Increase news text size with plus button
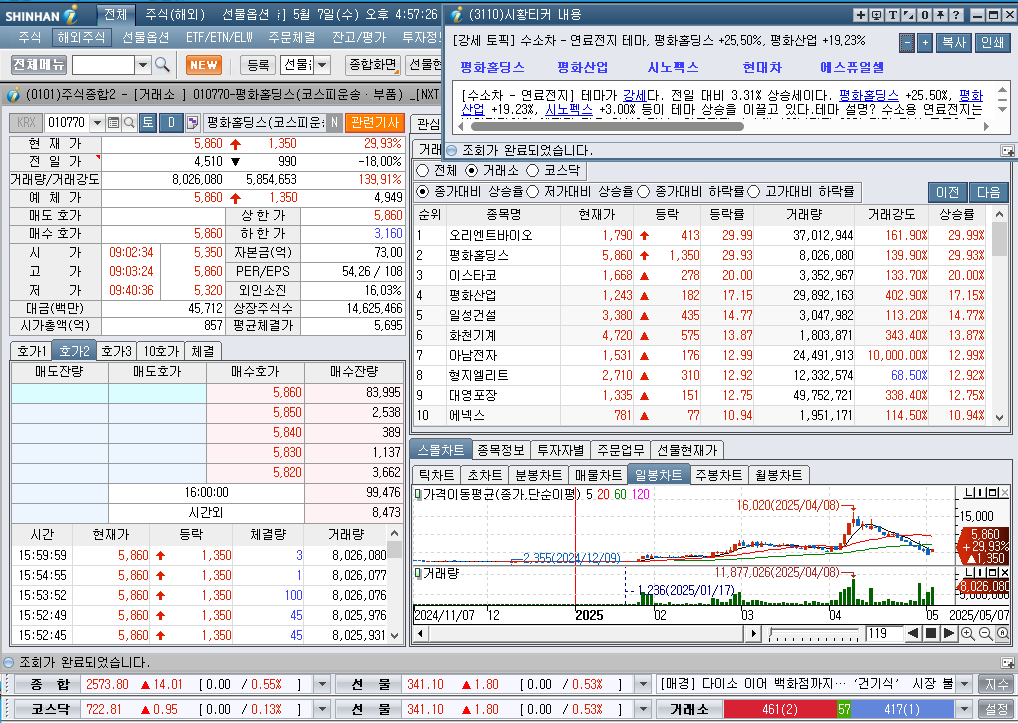This screenshot has width=1018, height=723. (x=925, y=43)
